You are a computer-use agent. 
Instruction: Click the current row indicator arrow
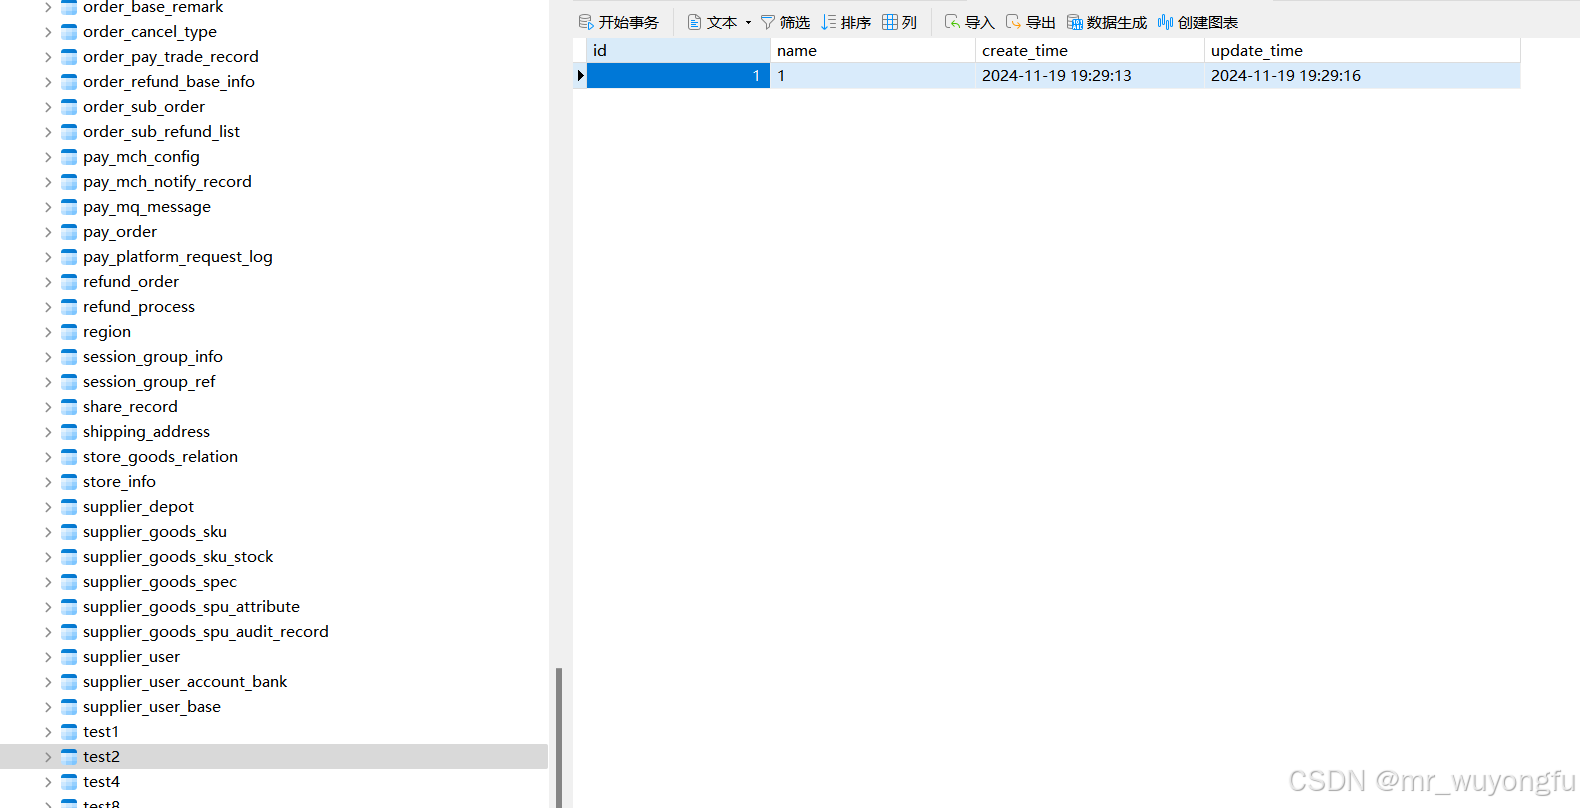[x=580, y=75]
